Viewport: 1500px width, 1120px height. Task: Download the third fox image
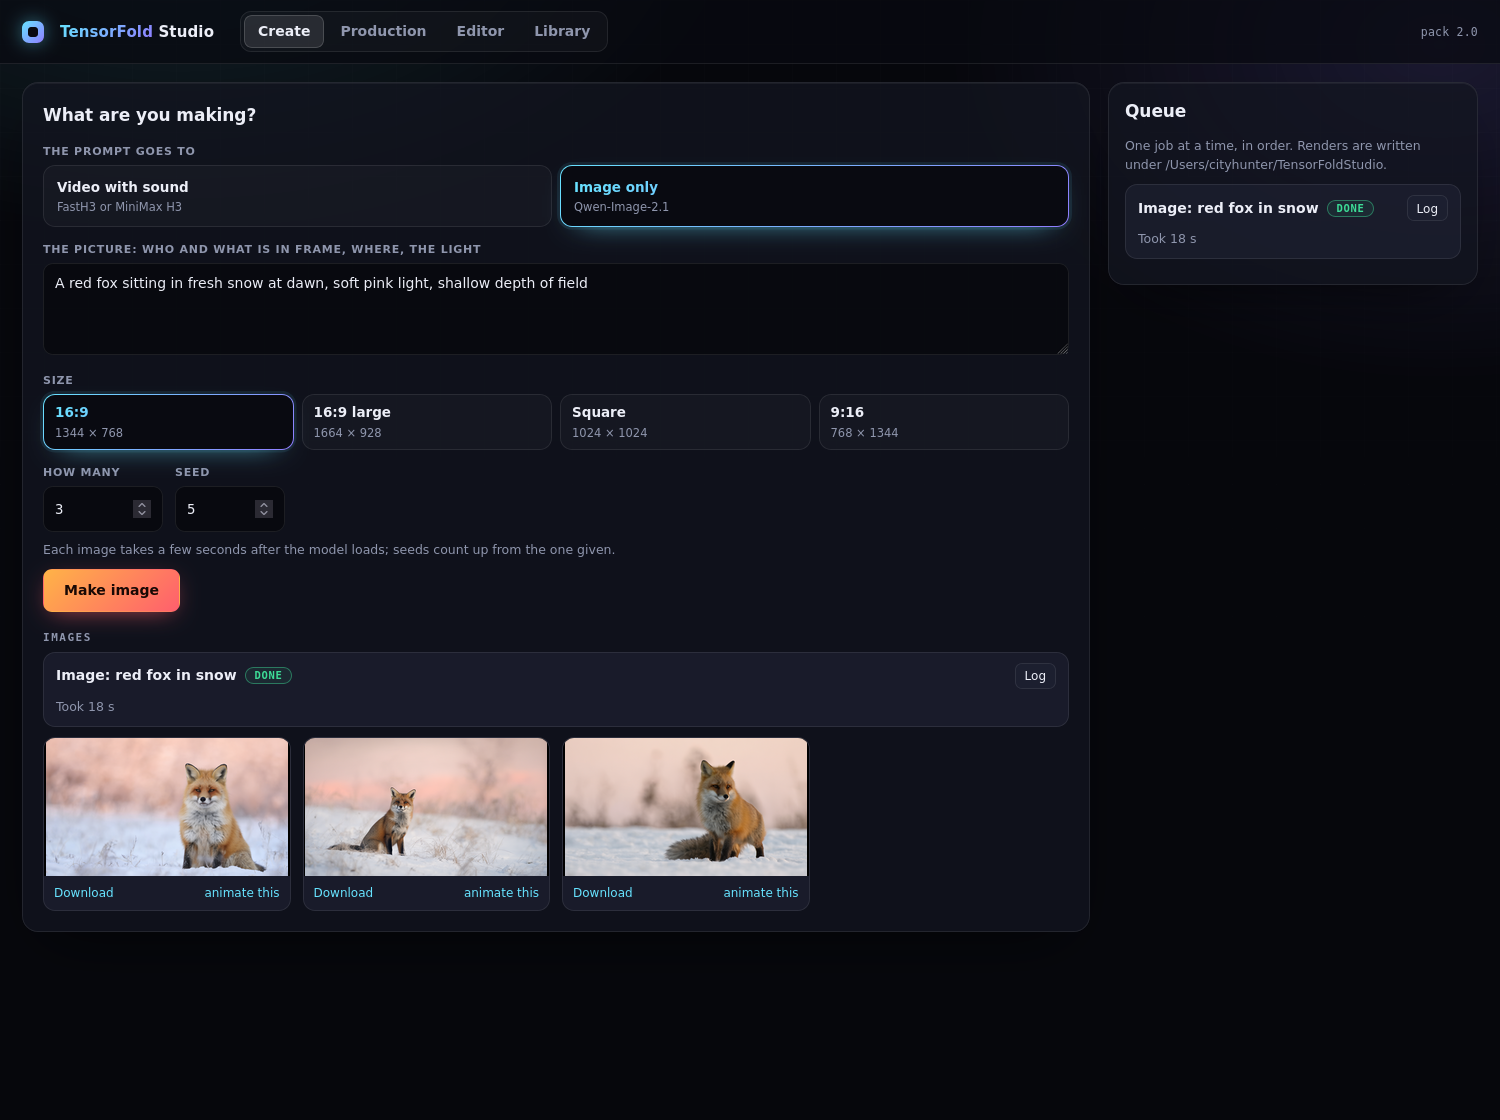(x=603, y=893)
